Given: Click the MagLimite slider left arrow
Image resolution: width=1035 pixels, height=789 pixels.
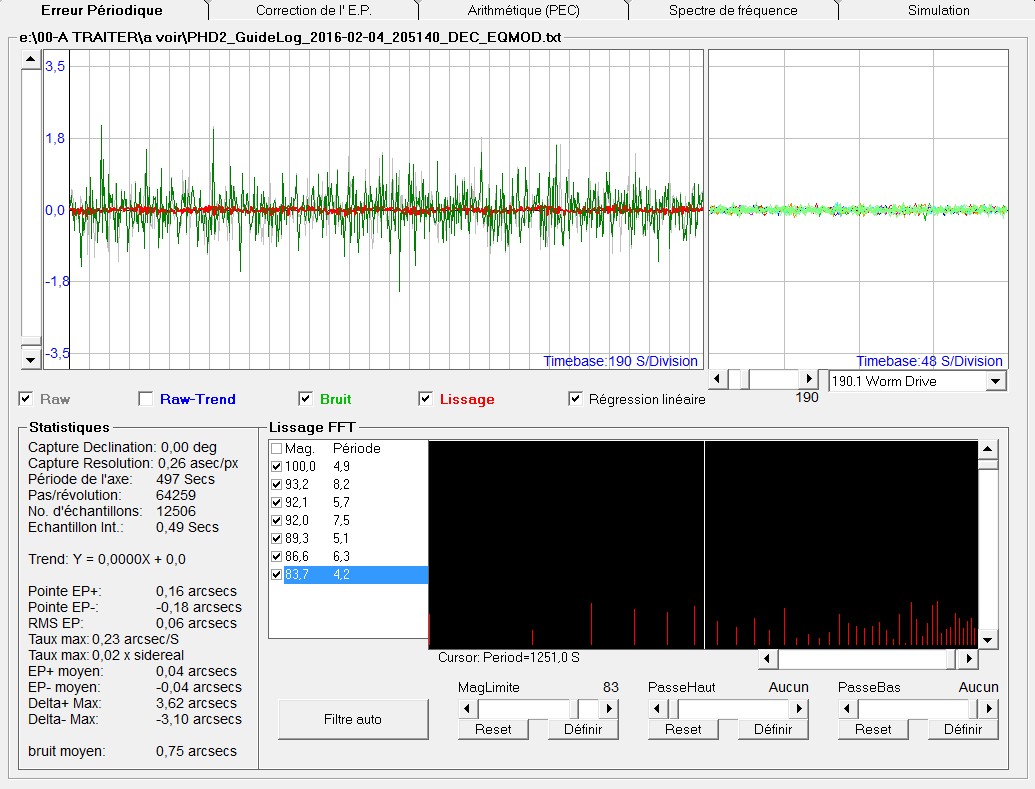Looking at the screenshot, I should click(468, 709).
